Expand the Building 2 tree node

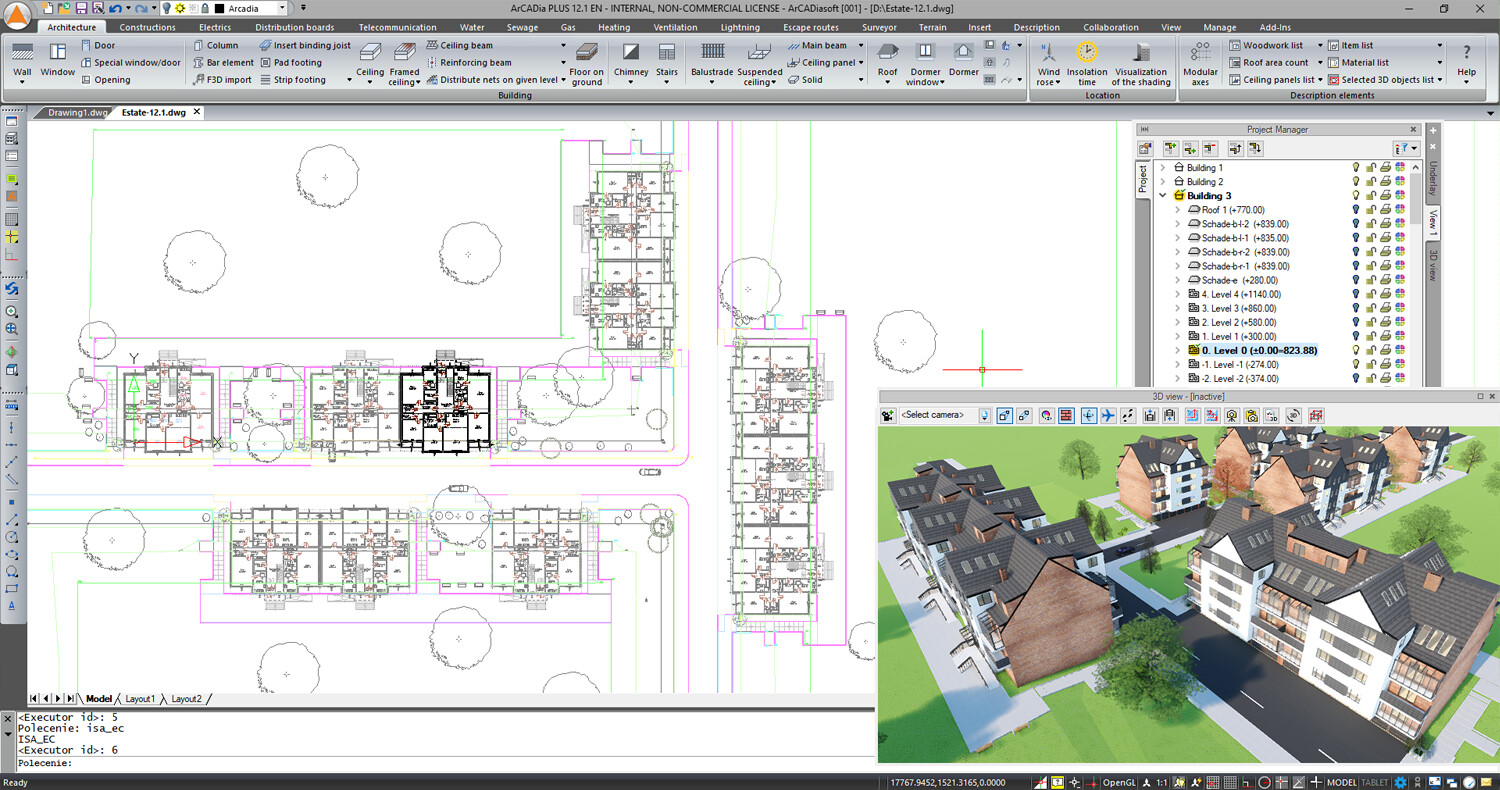click(x=1163, y=182)
